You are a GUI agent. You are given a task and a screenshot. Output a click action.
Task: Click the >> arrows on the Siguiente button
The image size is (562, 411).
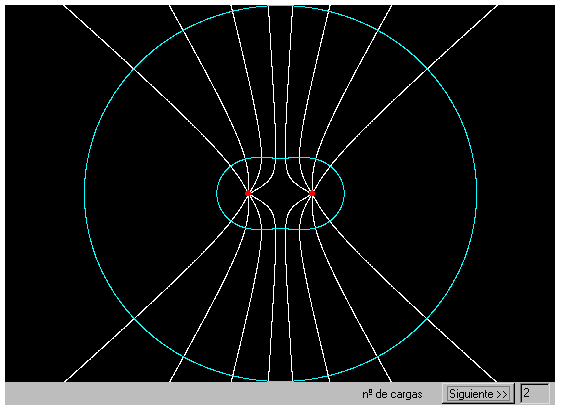[502, 394]
